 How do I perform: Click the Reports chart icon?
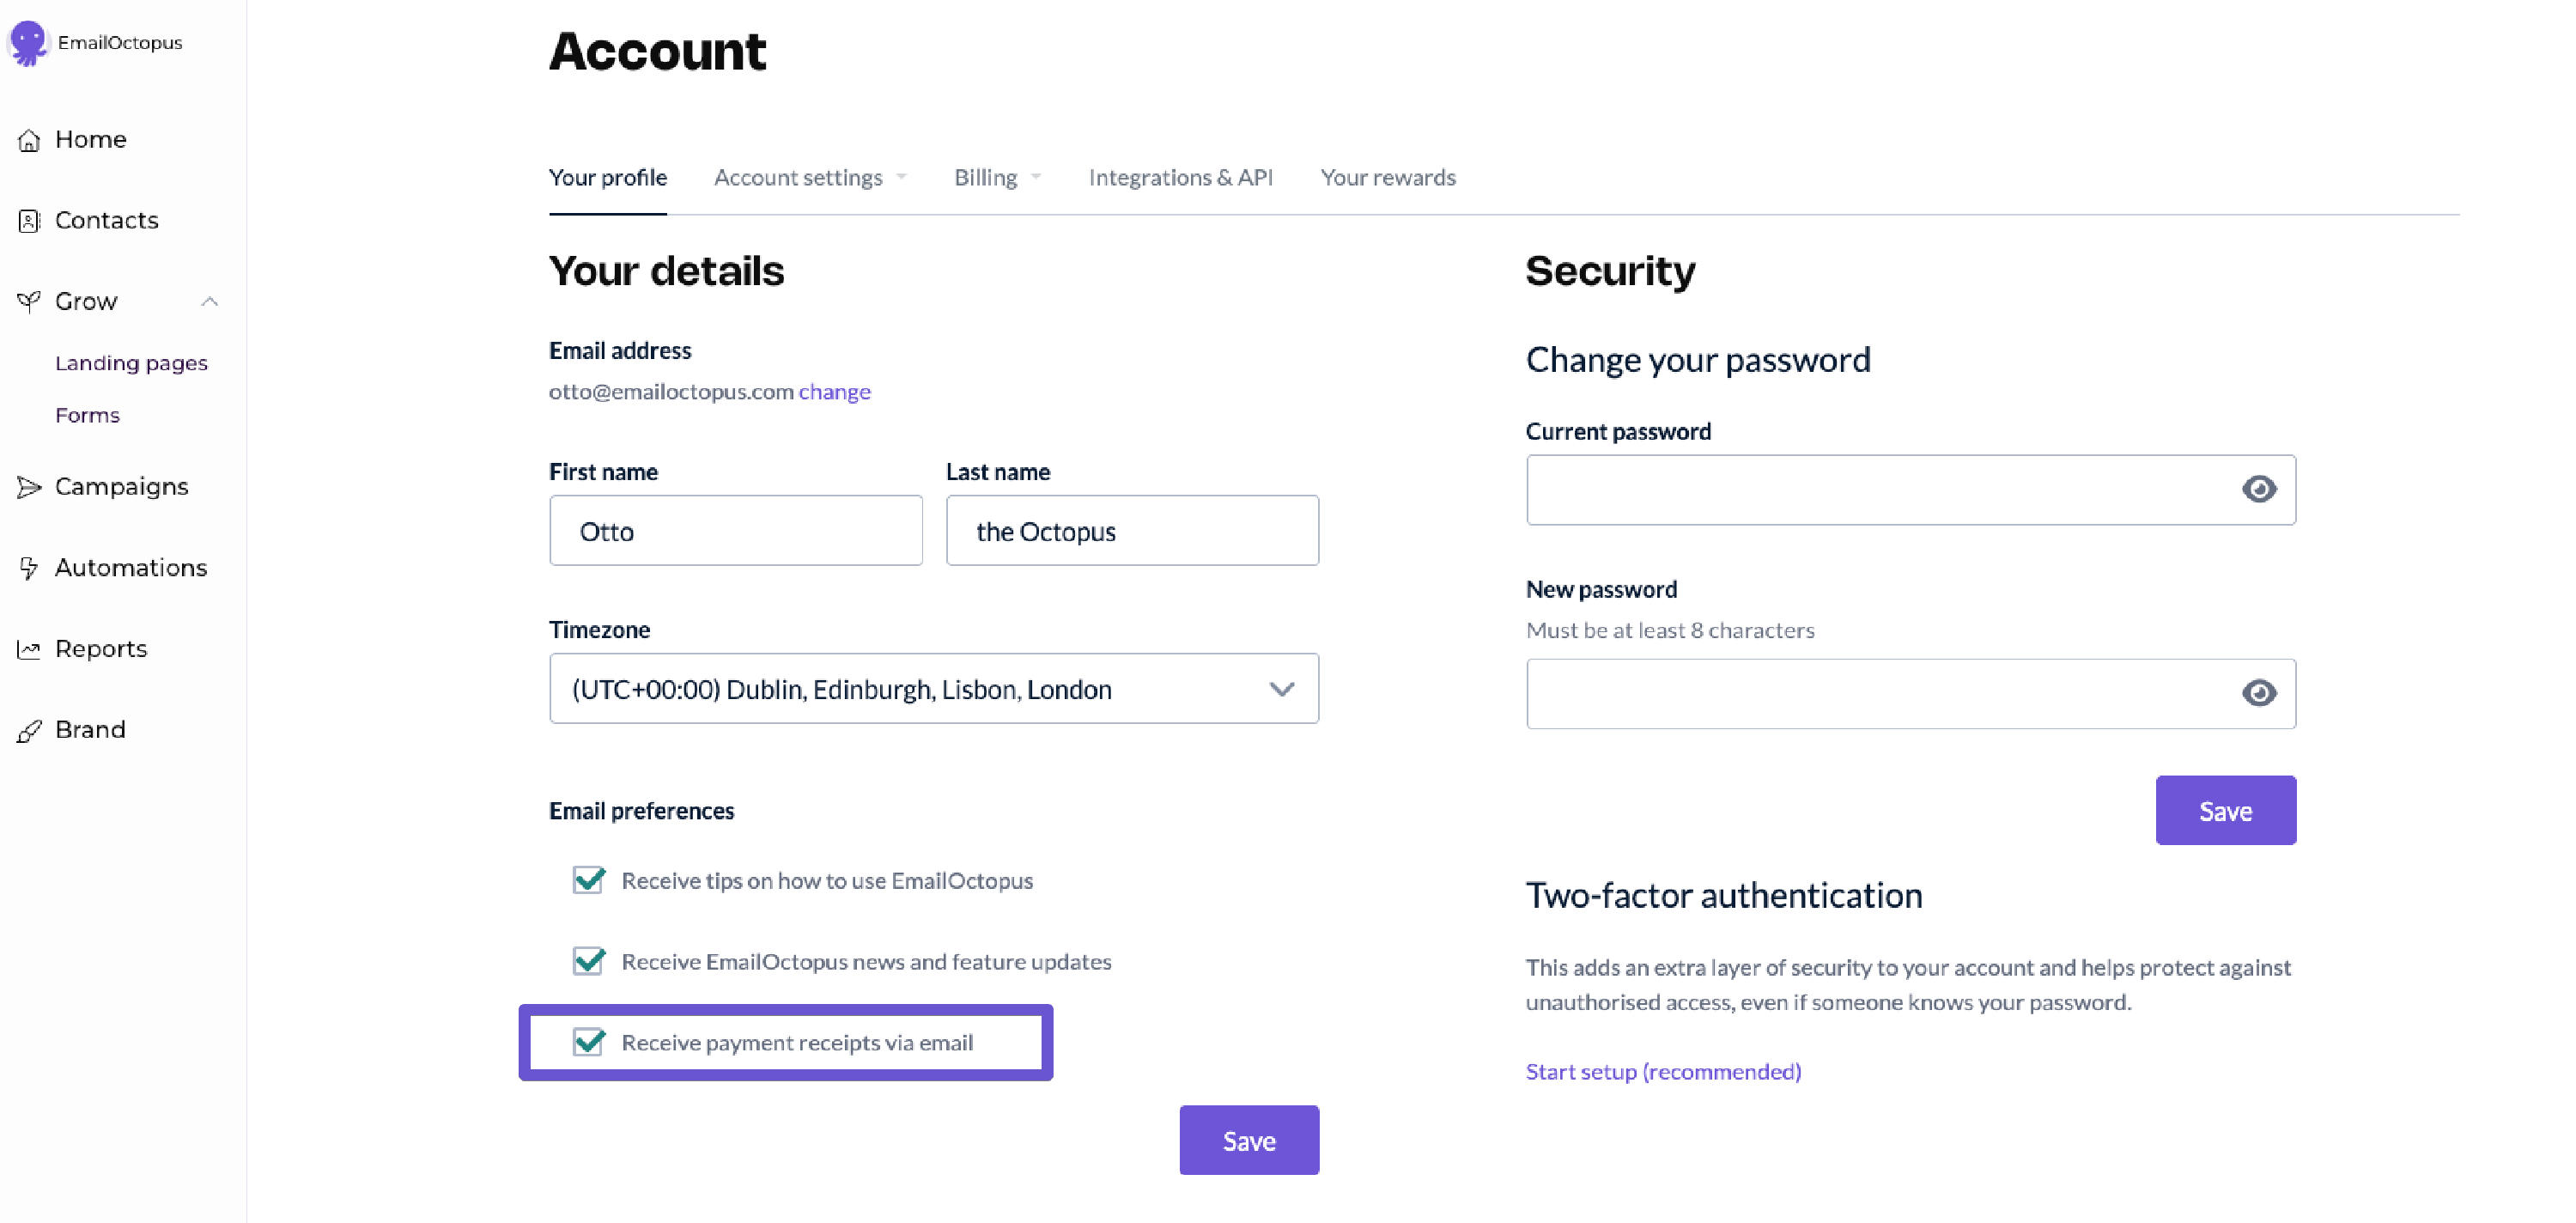[x=29, y=649]
